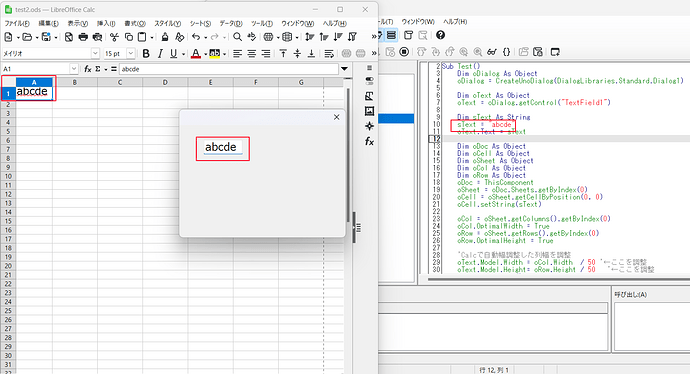The width and height of the screenshot is (690, 374).
Task: Select row 1 header
Action: pyautogui.click(x=8, y=93)
